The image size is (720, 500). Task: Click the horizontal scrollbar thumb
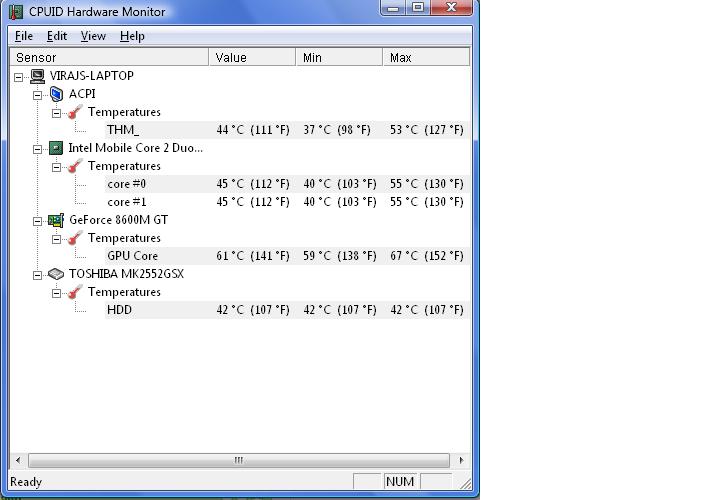click(x=239, y=460)
